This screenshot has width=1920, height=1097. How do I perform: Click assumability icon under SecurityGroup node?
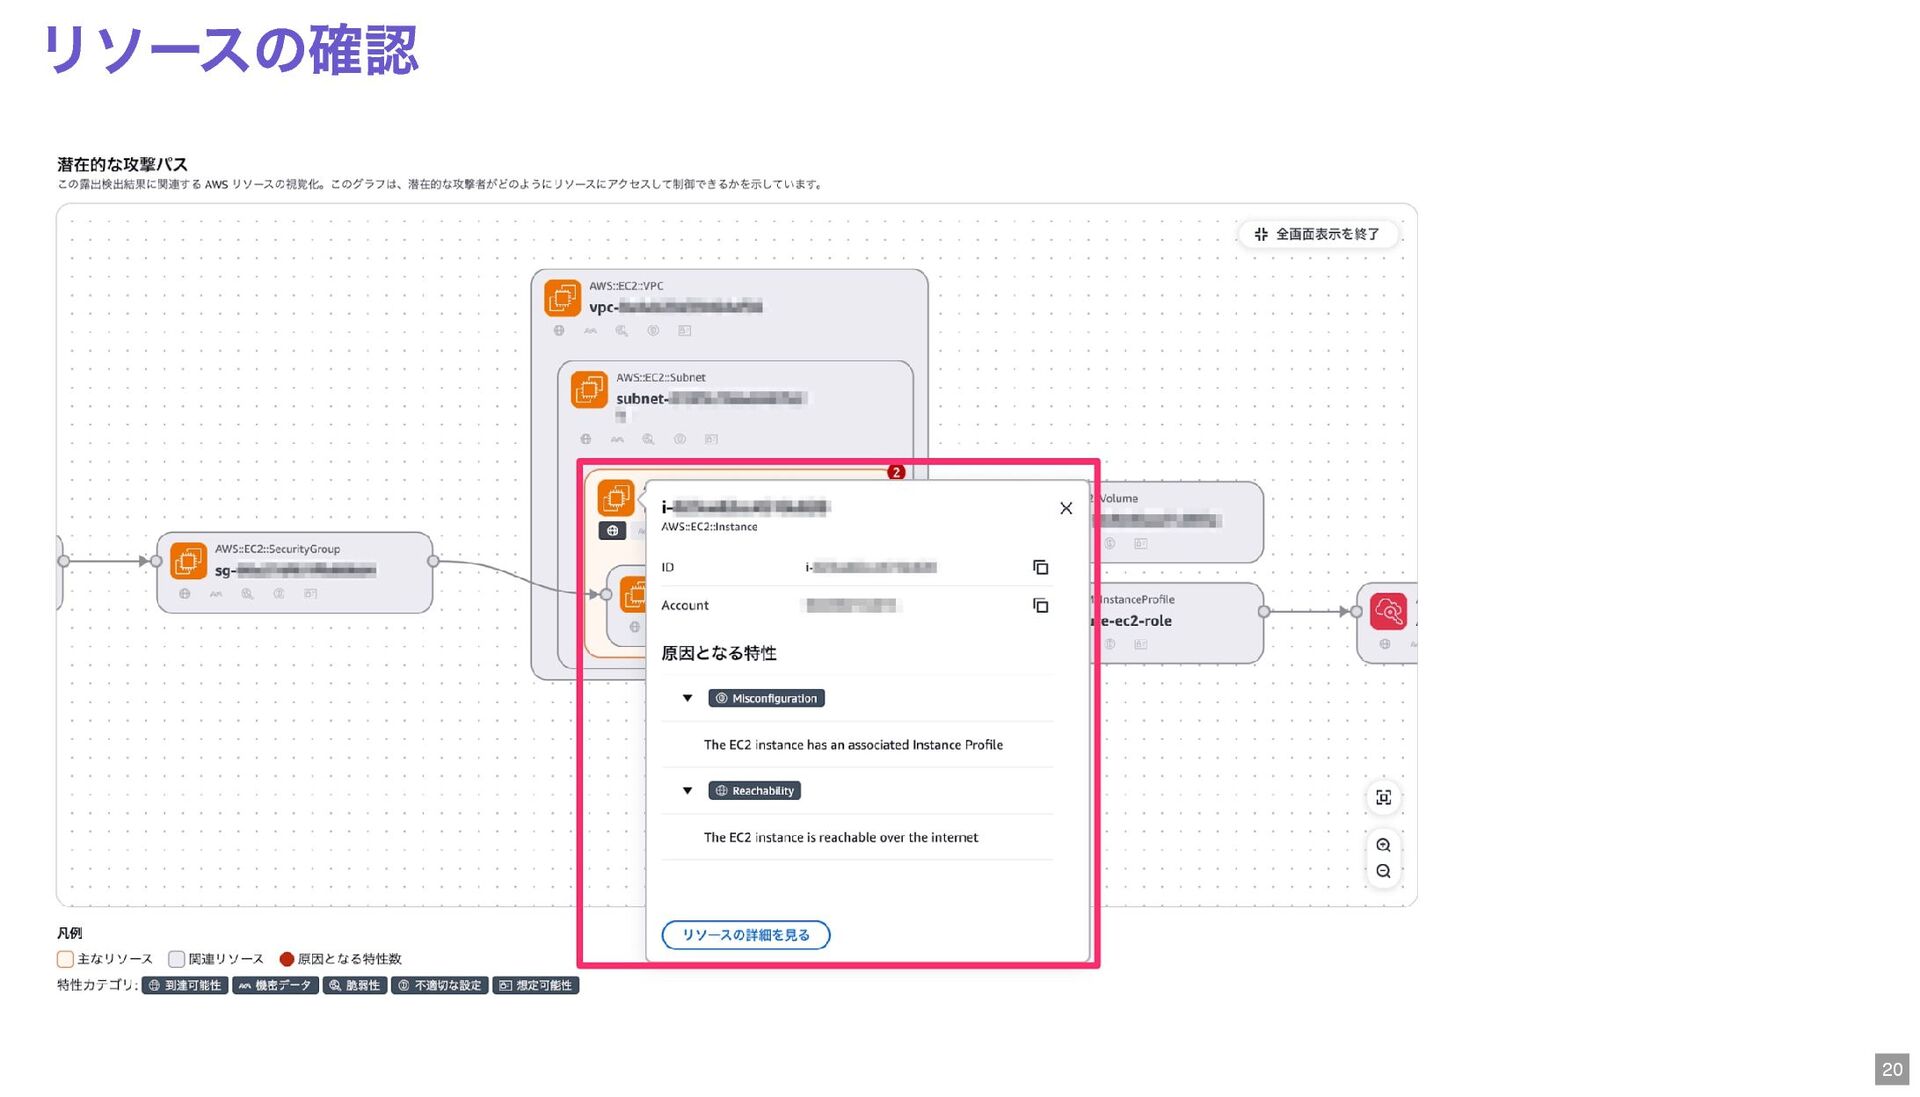[x=311, y=594]
